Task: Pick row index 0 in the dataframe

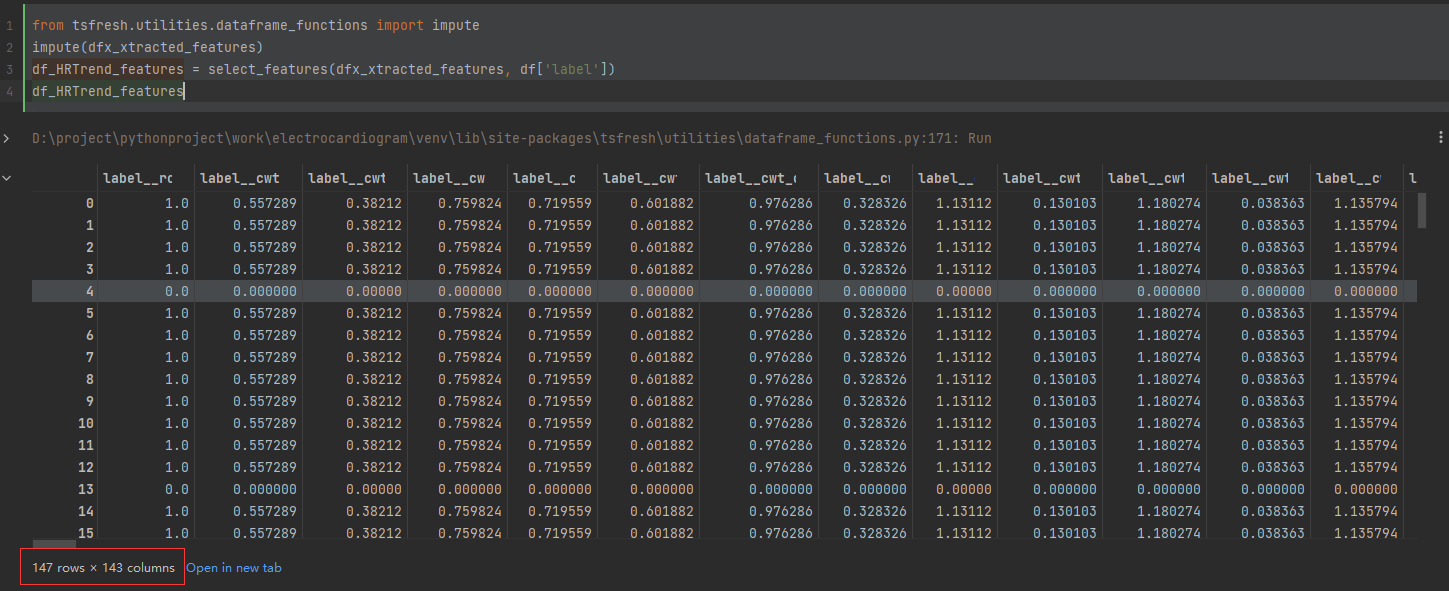Action: (x=90, y=203)
